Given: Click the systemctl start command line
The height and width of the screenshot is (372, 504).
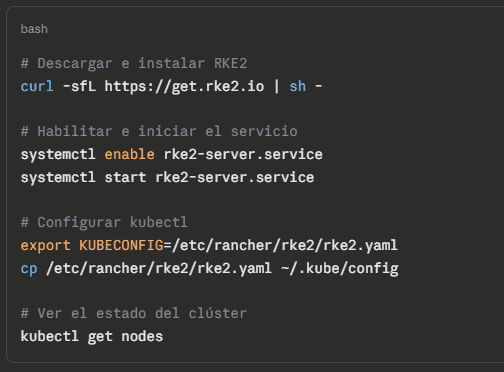Looking at the screenshot, I should (x=167, y=177).
